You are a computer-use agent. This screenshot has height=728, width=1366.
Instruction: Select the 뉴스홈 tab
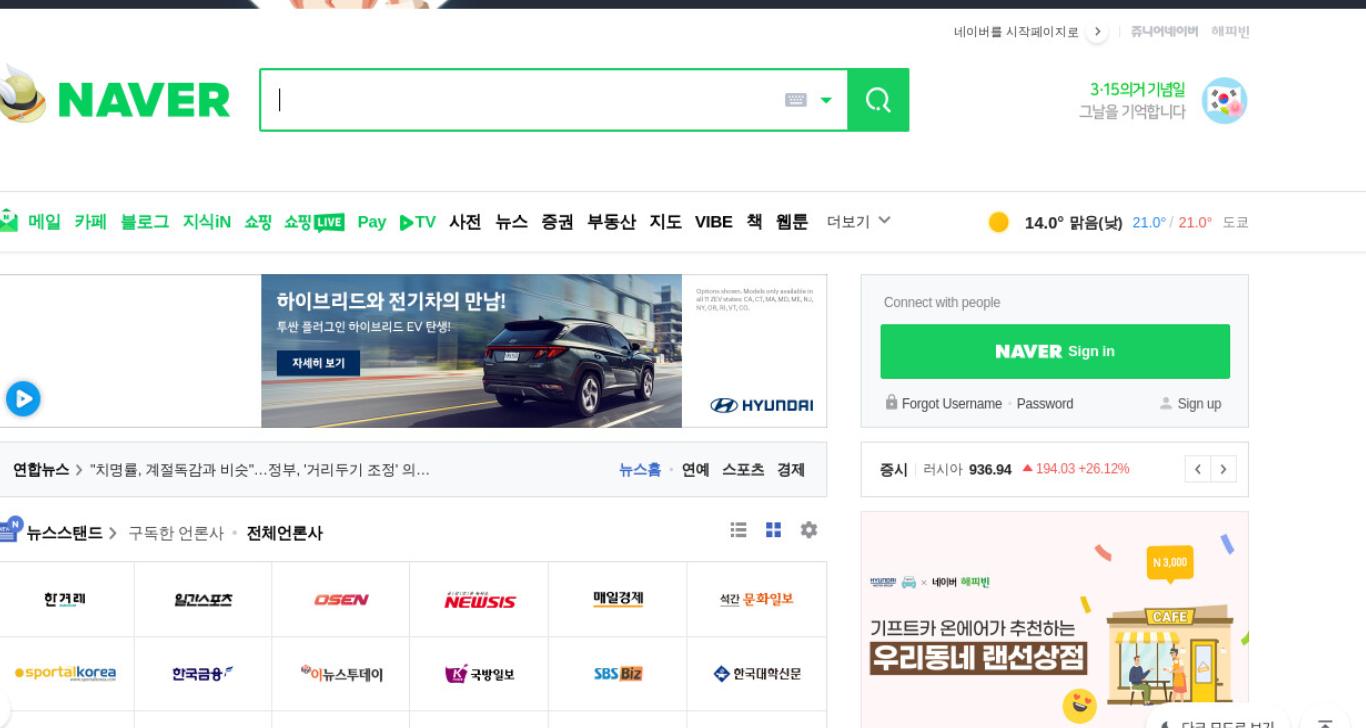click(x=640, y=470)
